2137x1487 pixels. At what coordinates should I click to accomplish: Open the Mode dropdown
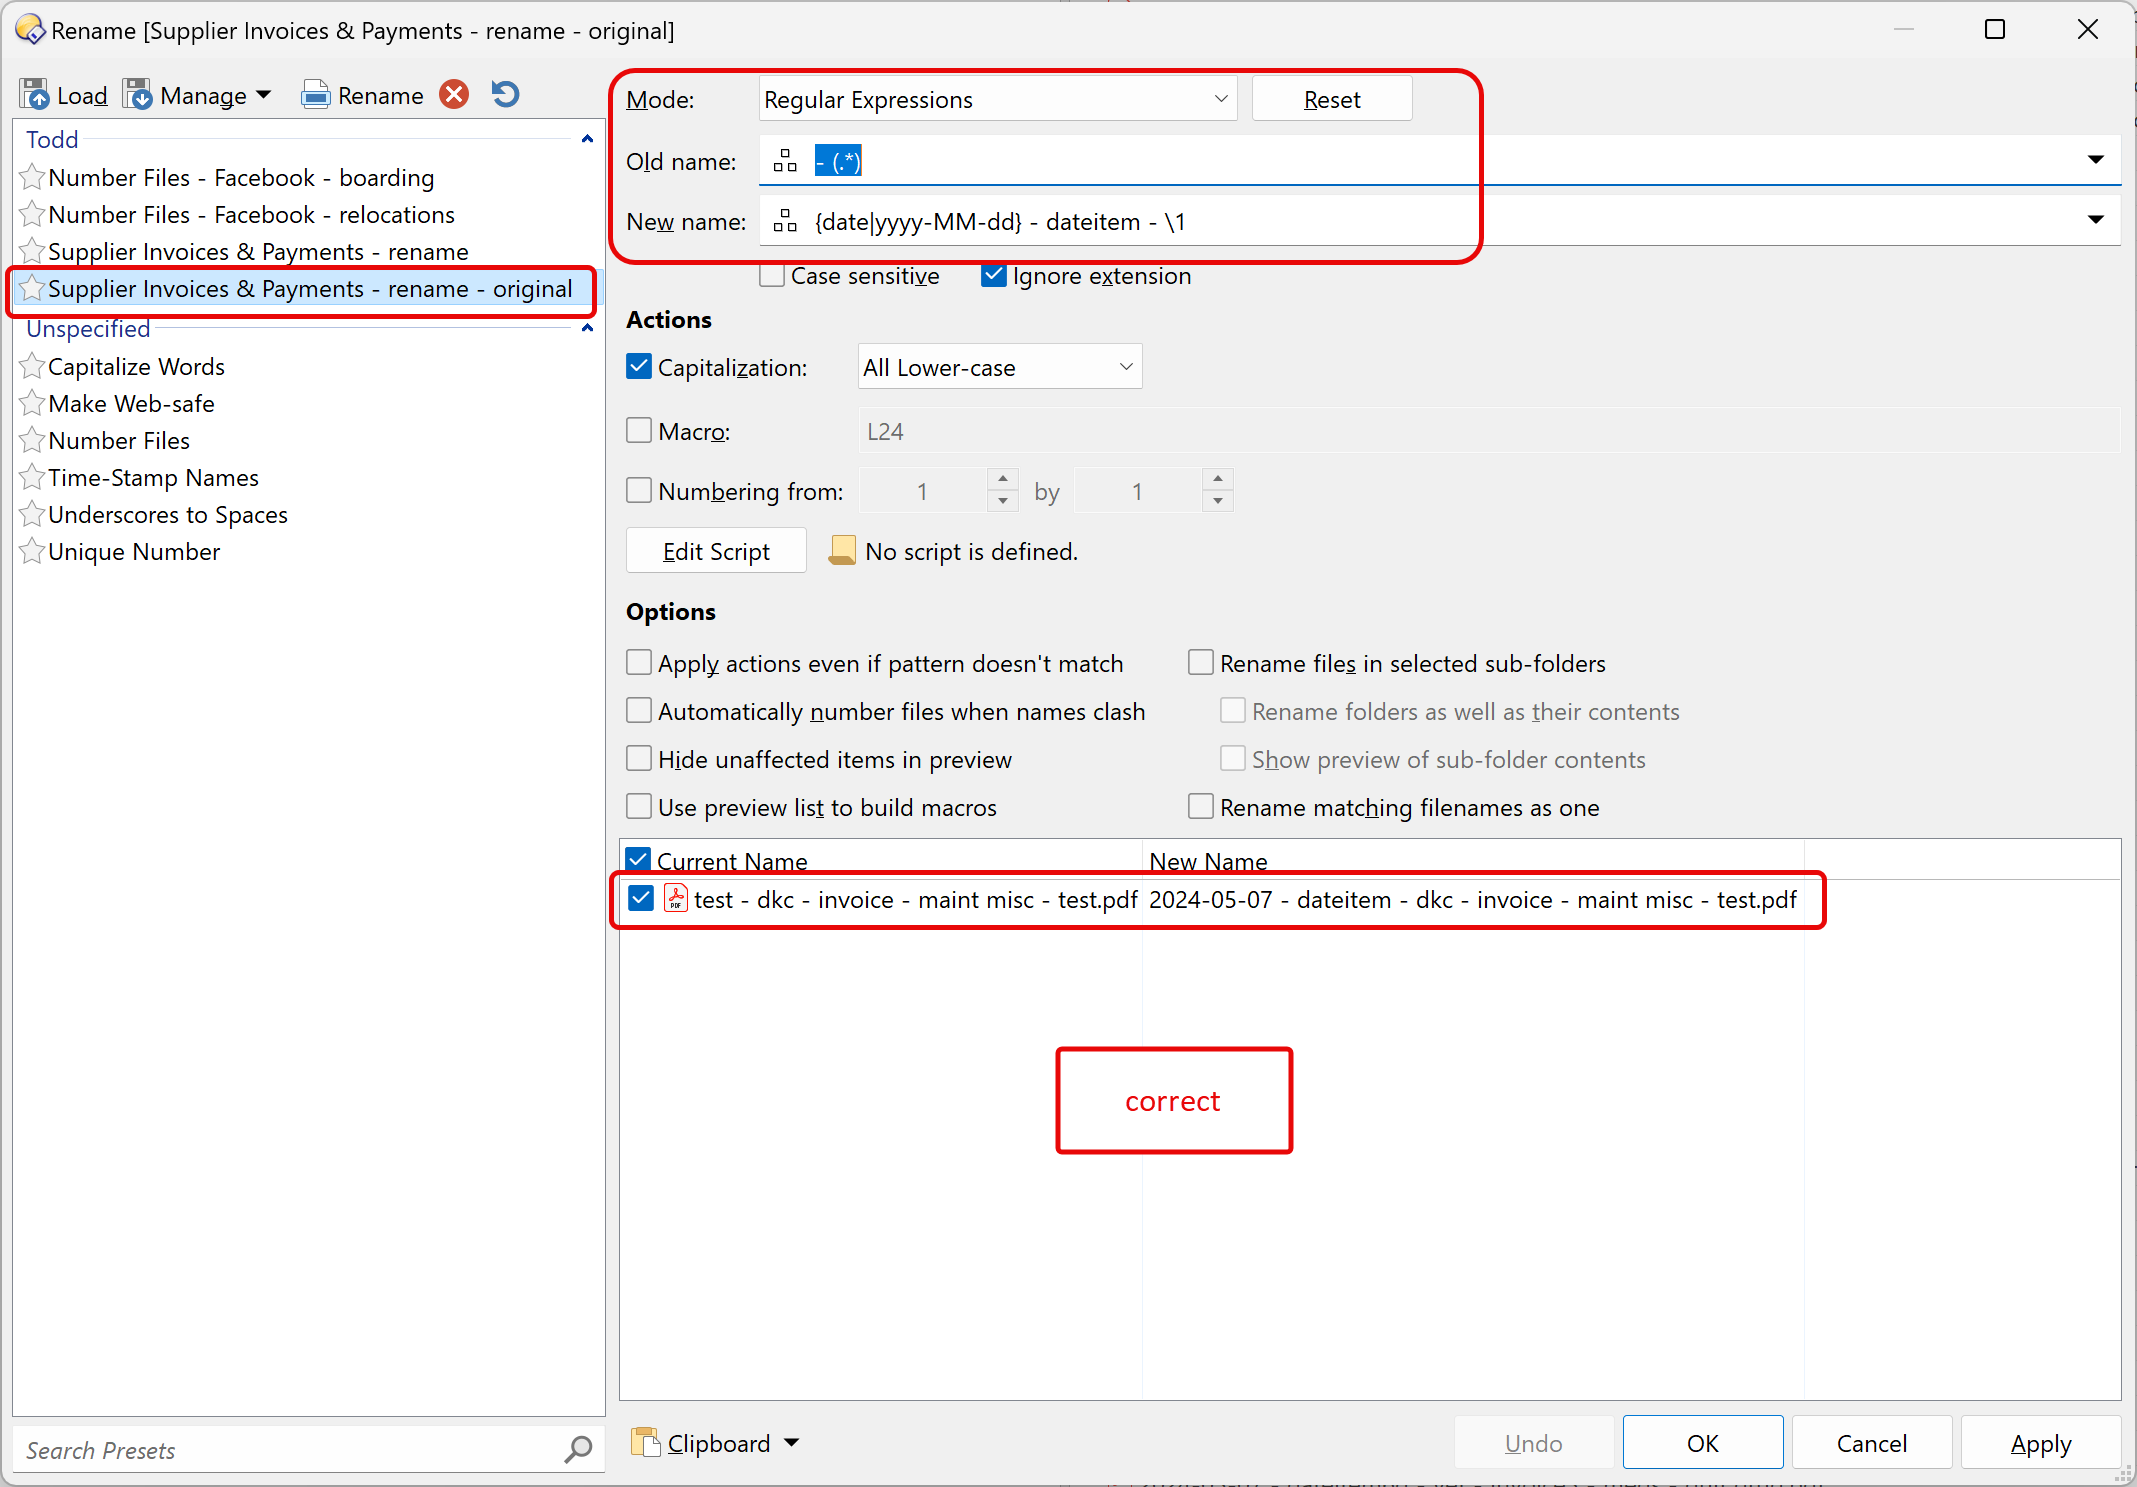997,100
